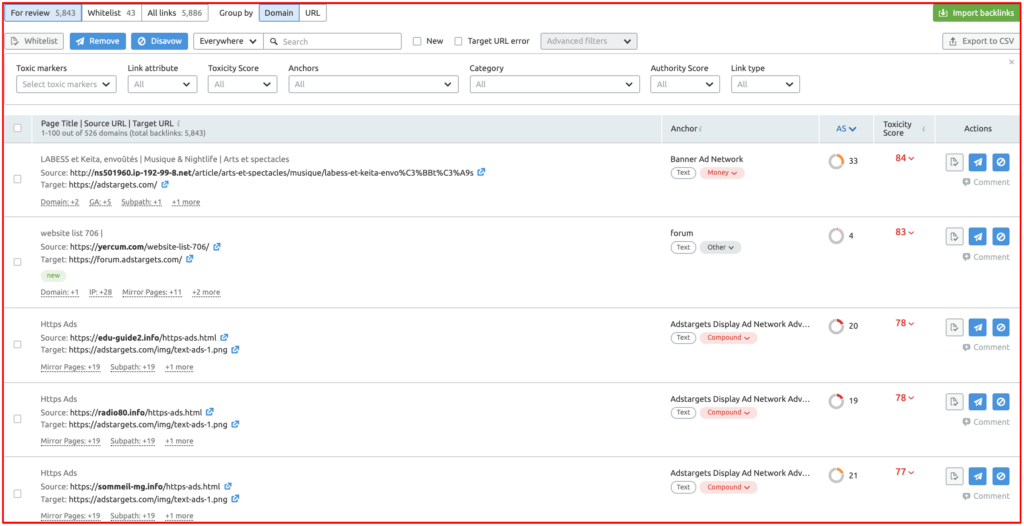Open the Authority Score filter dropdown
The height and width of the screenshot is (526, 1024).
(685, 84)
